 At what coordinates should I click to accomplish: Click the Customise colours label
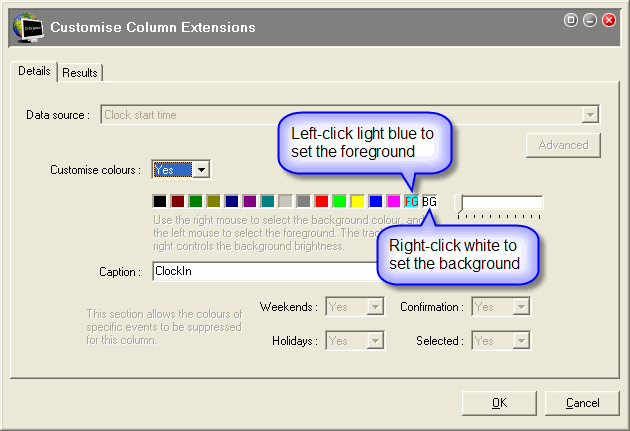[x=95, y=170]
